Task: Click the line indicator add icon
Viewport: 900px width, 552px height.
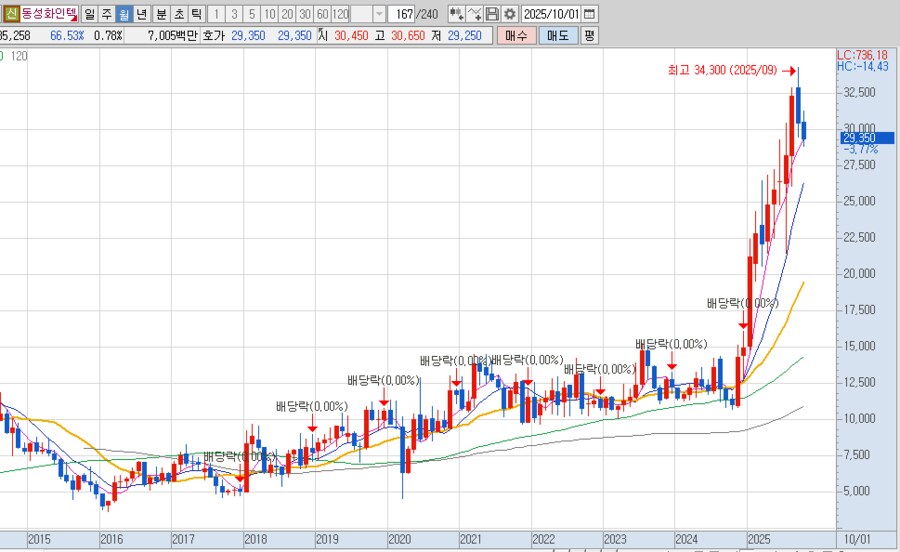Action: [474, 15]
